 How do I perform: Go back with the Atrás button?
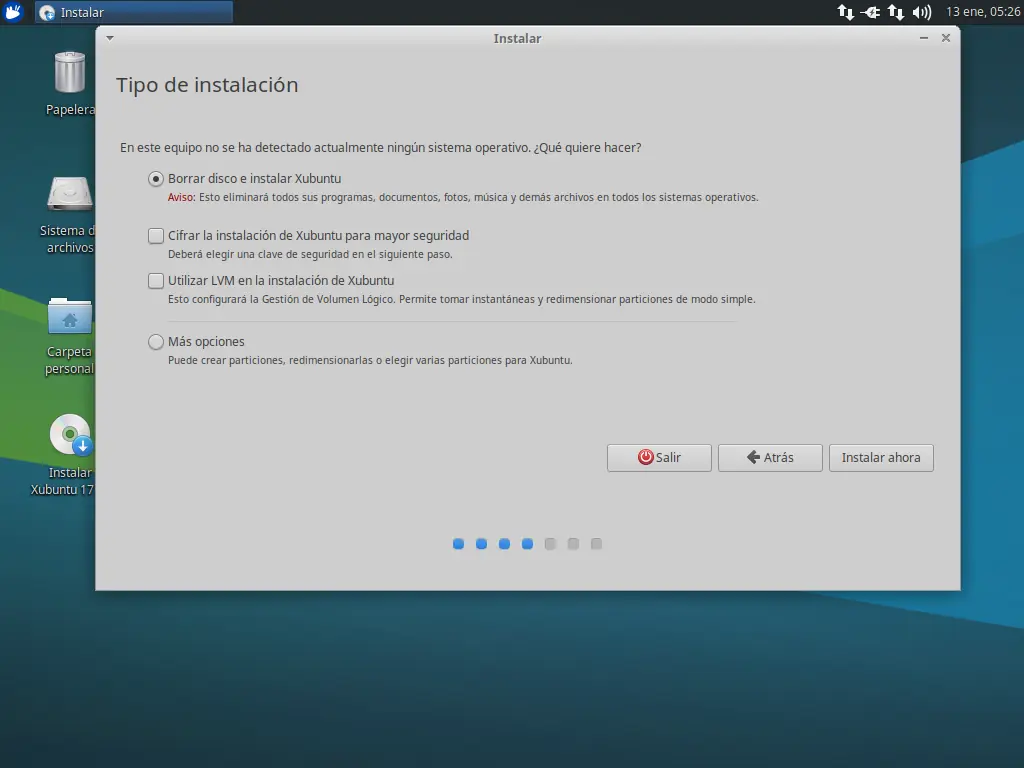point(770,457)
